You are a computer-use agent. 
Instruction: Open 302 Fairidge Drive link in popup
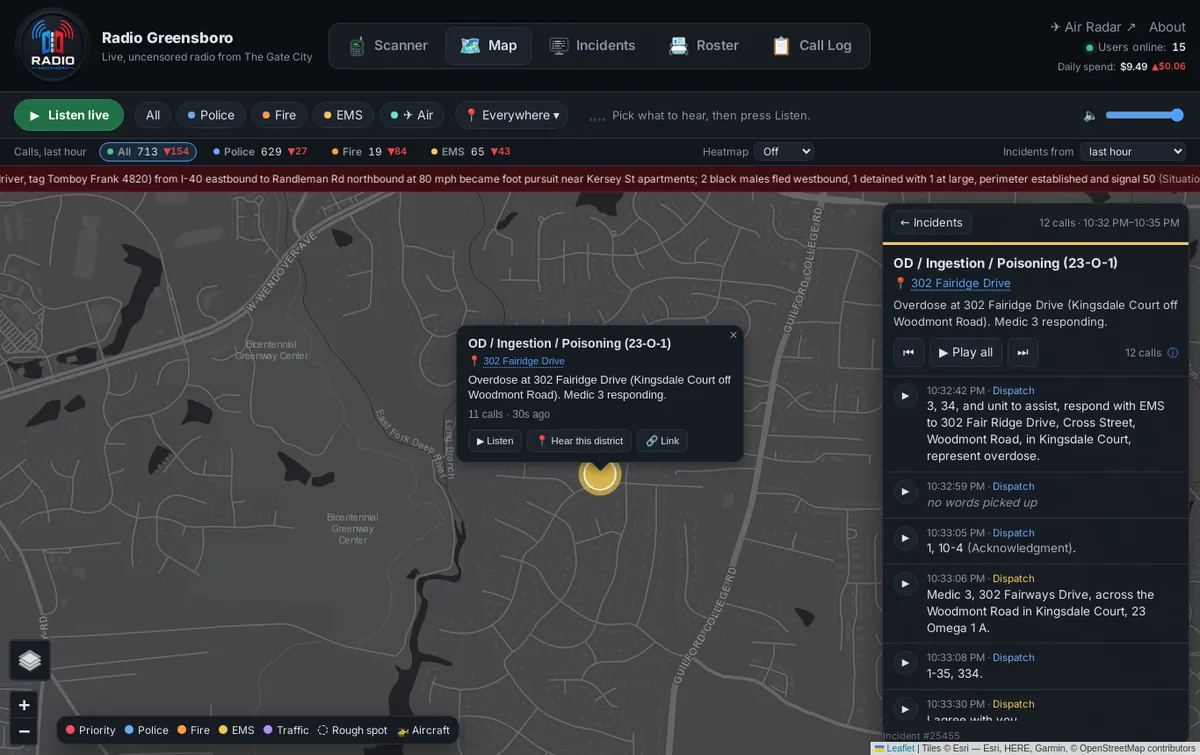(524, 361)
